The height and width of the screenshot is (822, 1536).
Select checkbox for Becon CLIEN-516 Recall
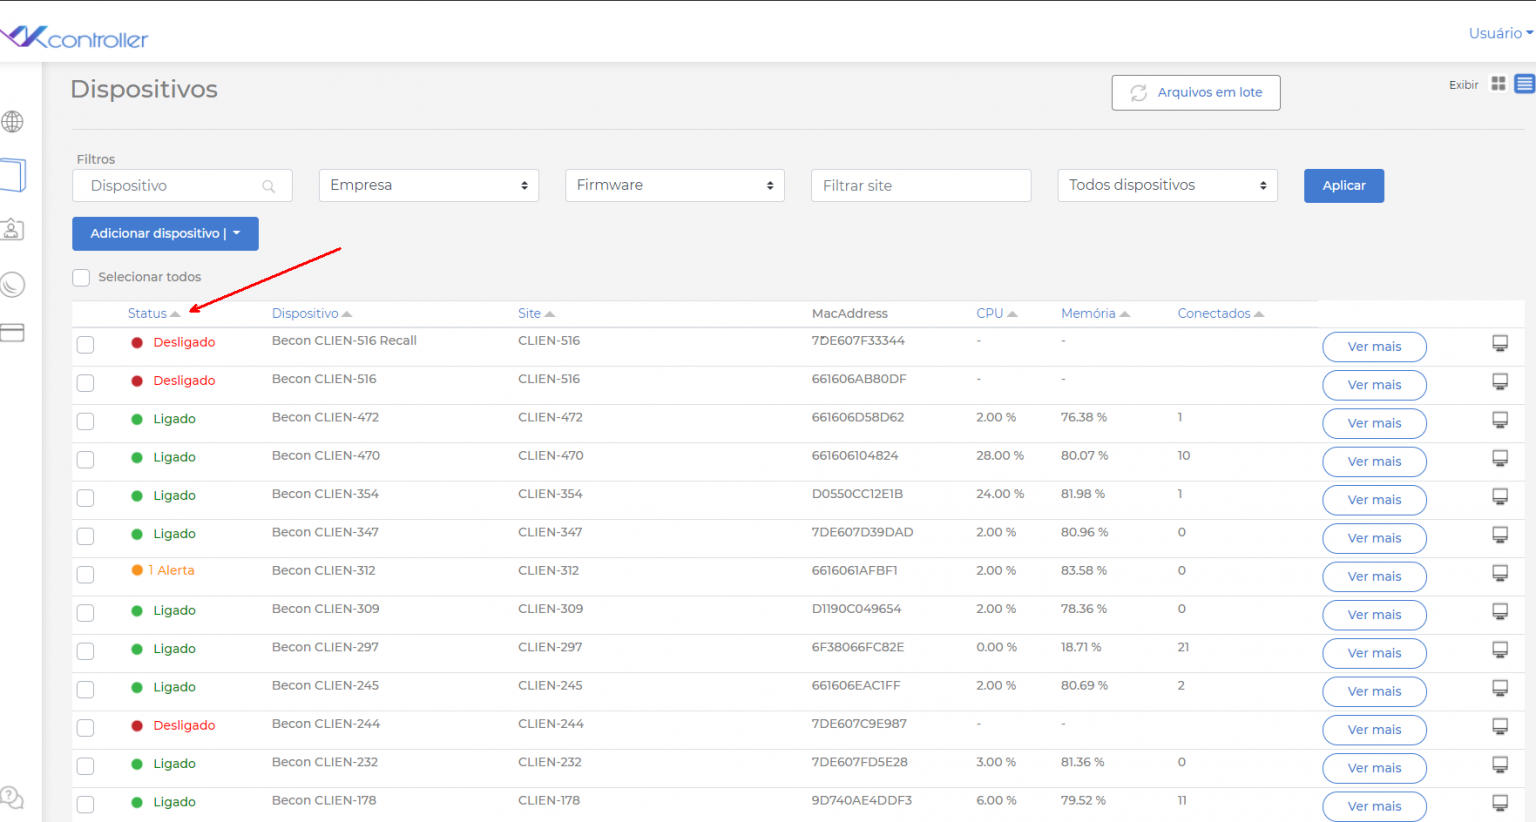(85, 345)
